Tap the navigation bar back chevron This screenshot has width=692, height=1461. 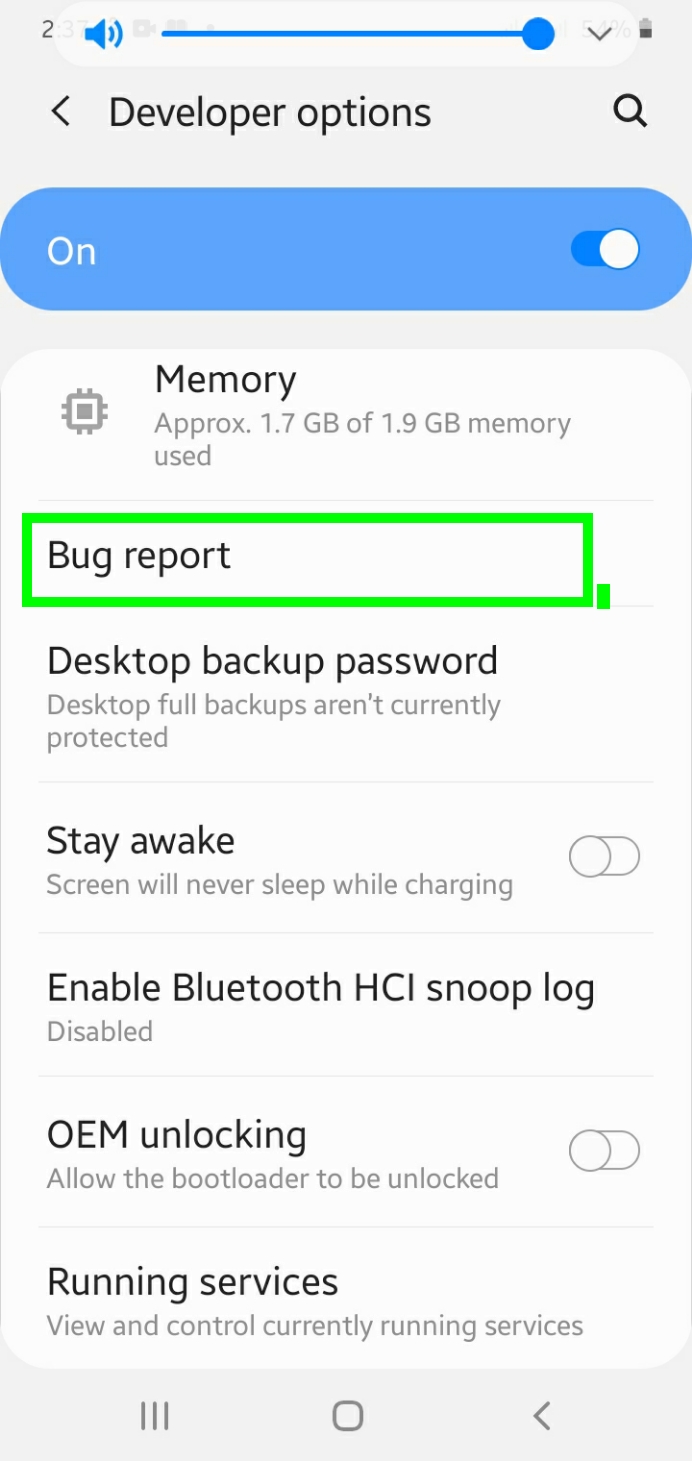541,1415
